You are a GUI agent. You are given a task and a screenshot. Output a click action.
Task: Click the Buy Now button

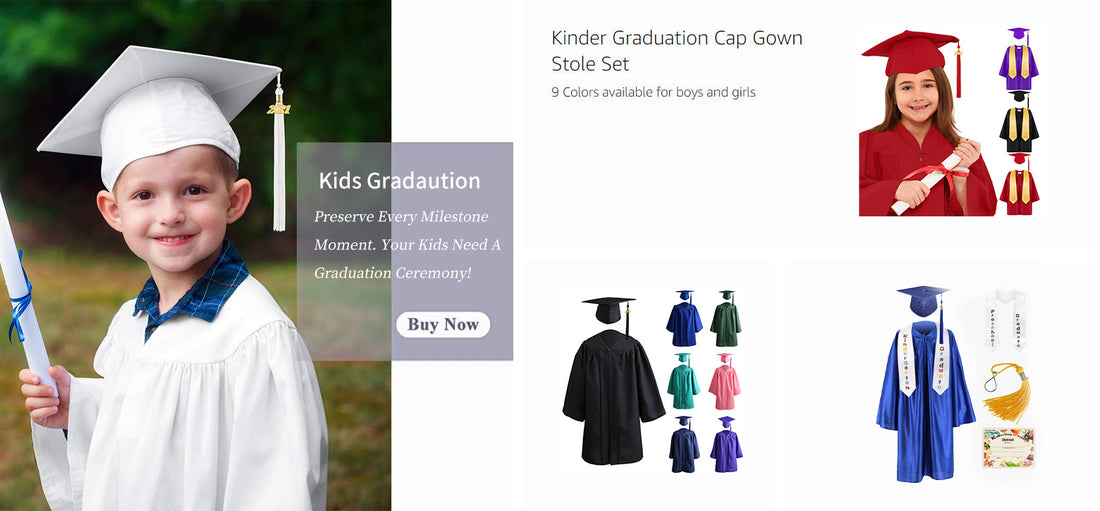(443, 324)
